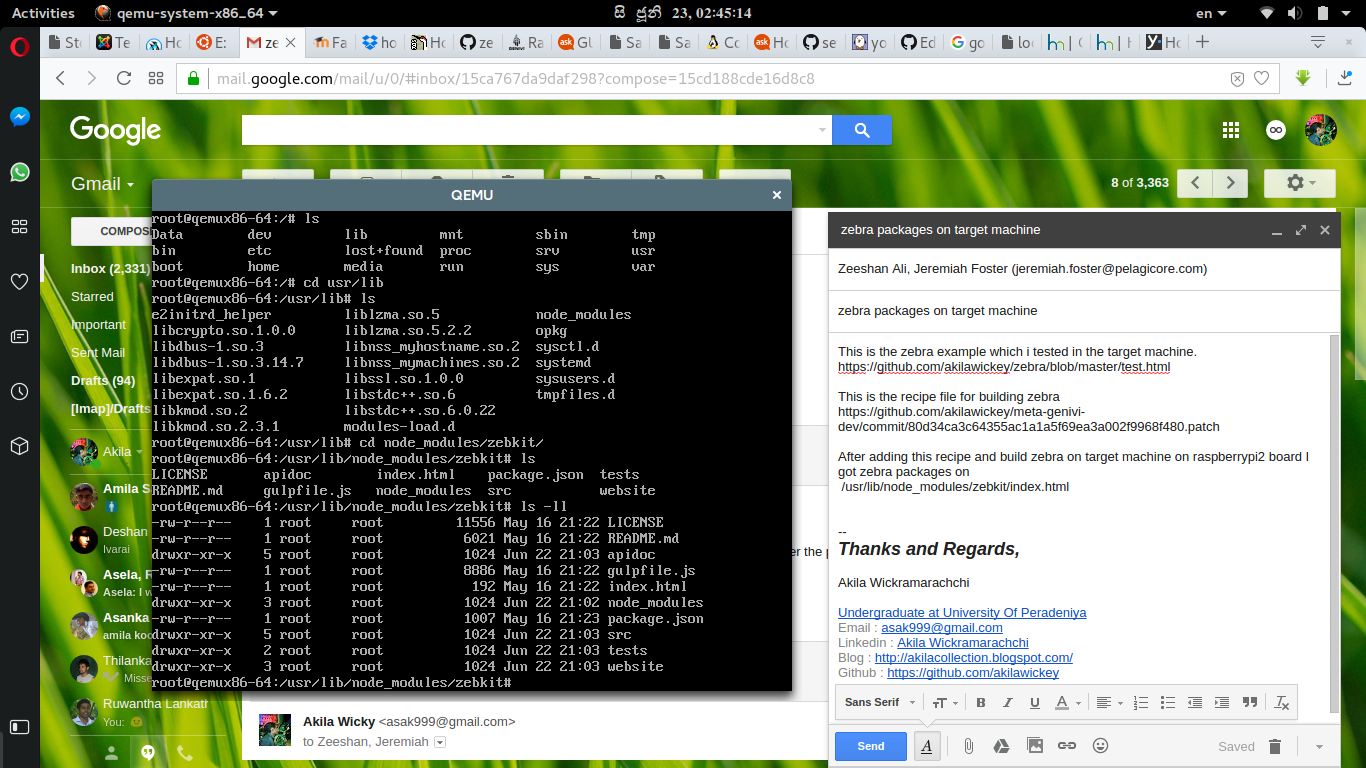This screenshot has height=768, width=1366.
Task: Insert a numbered list
Action: (1141, 702)
